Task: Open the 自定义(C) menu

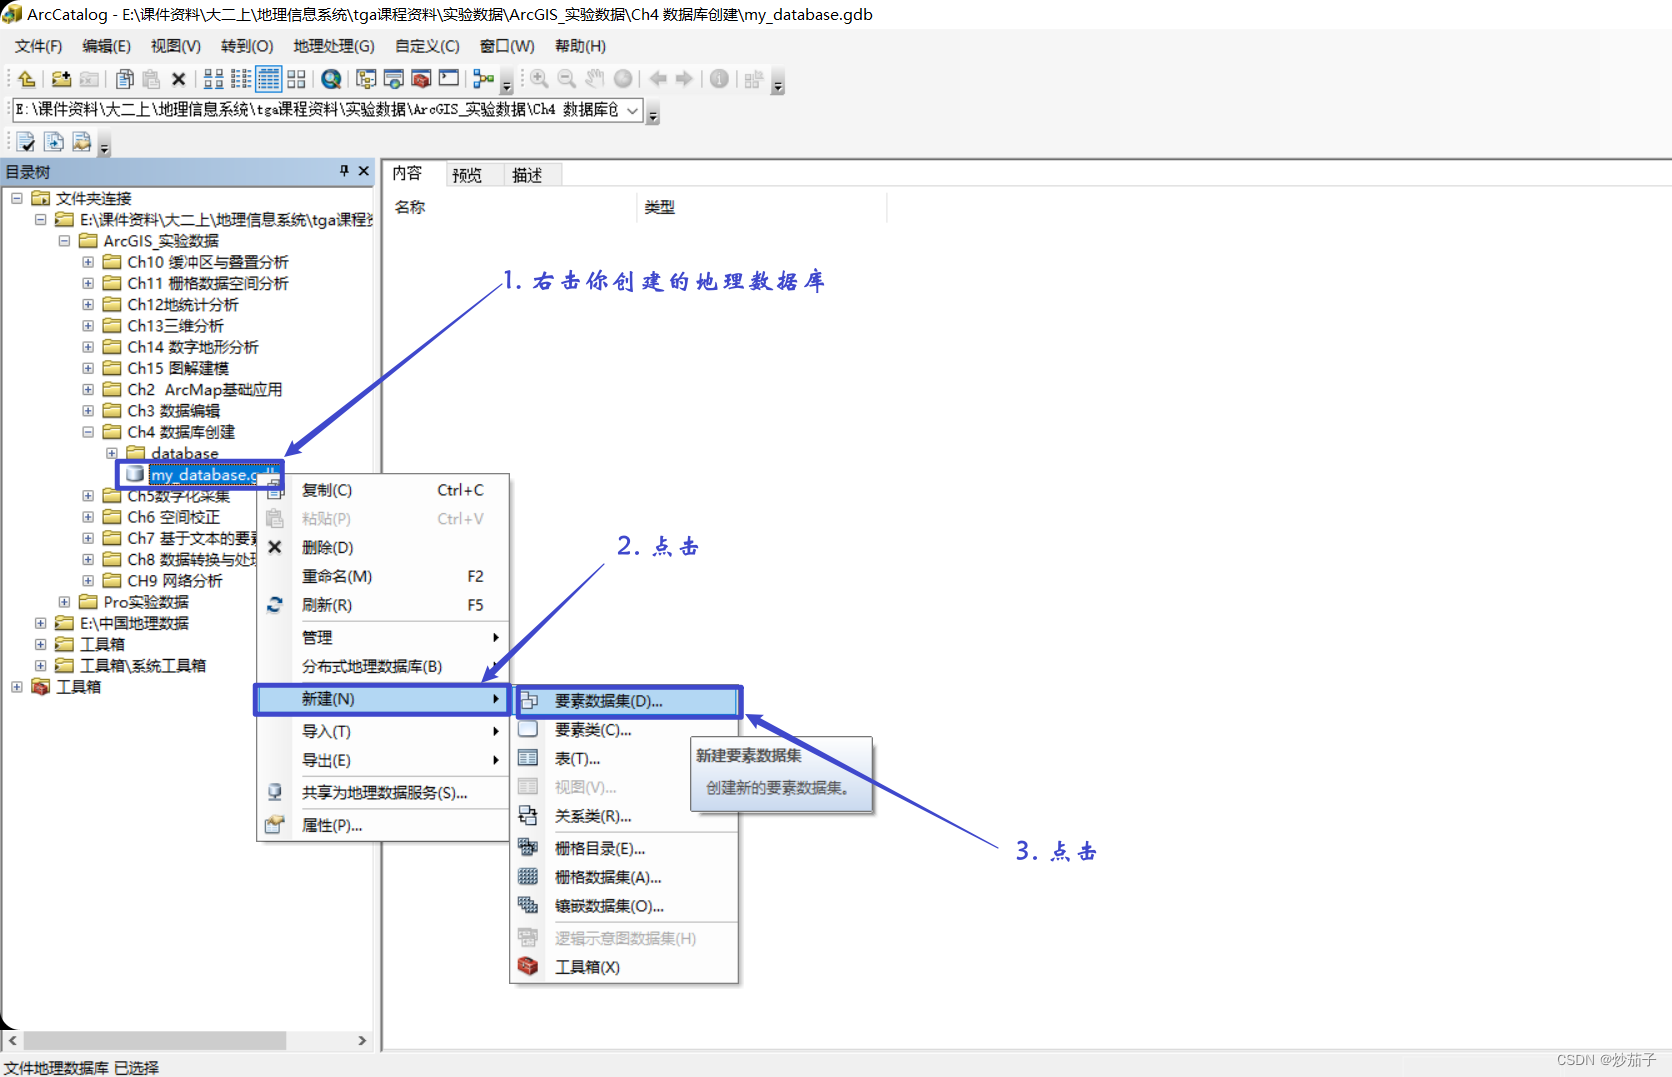Action: 427,46
